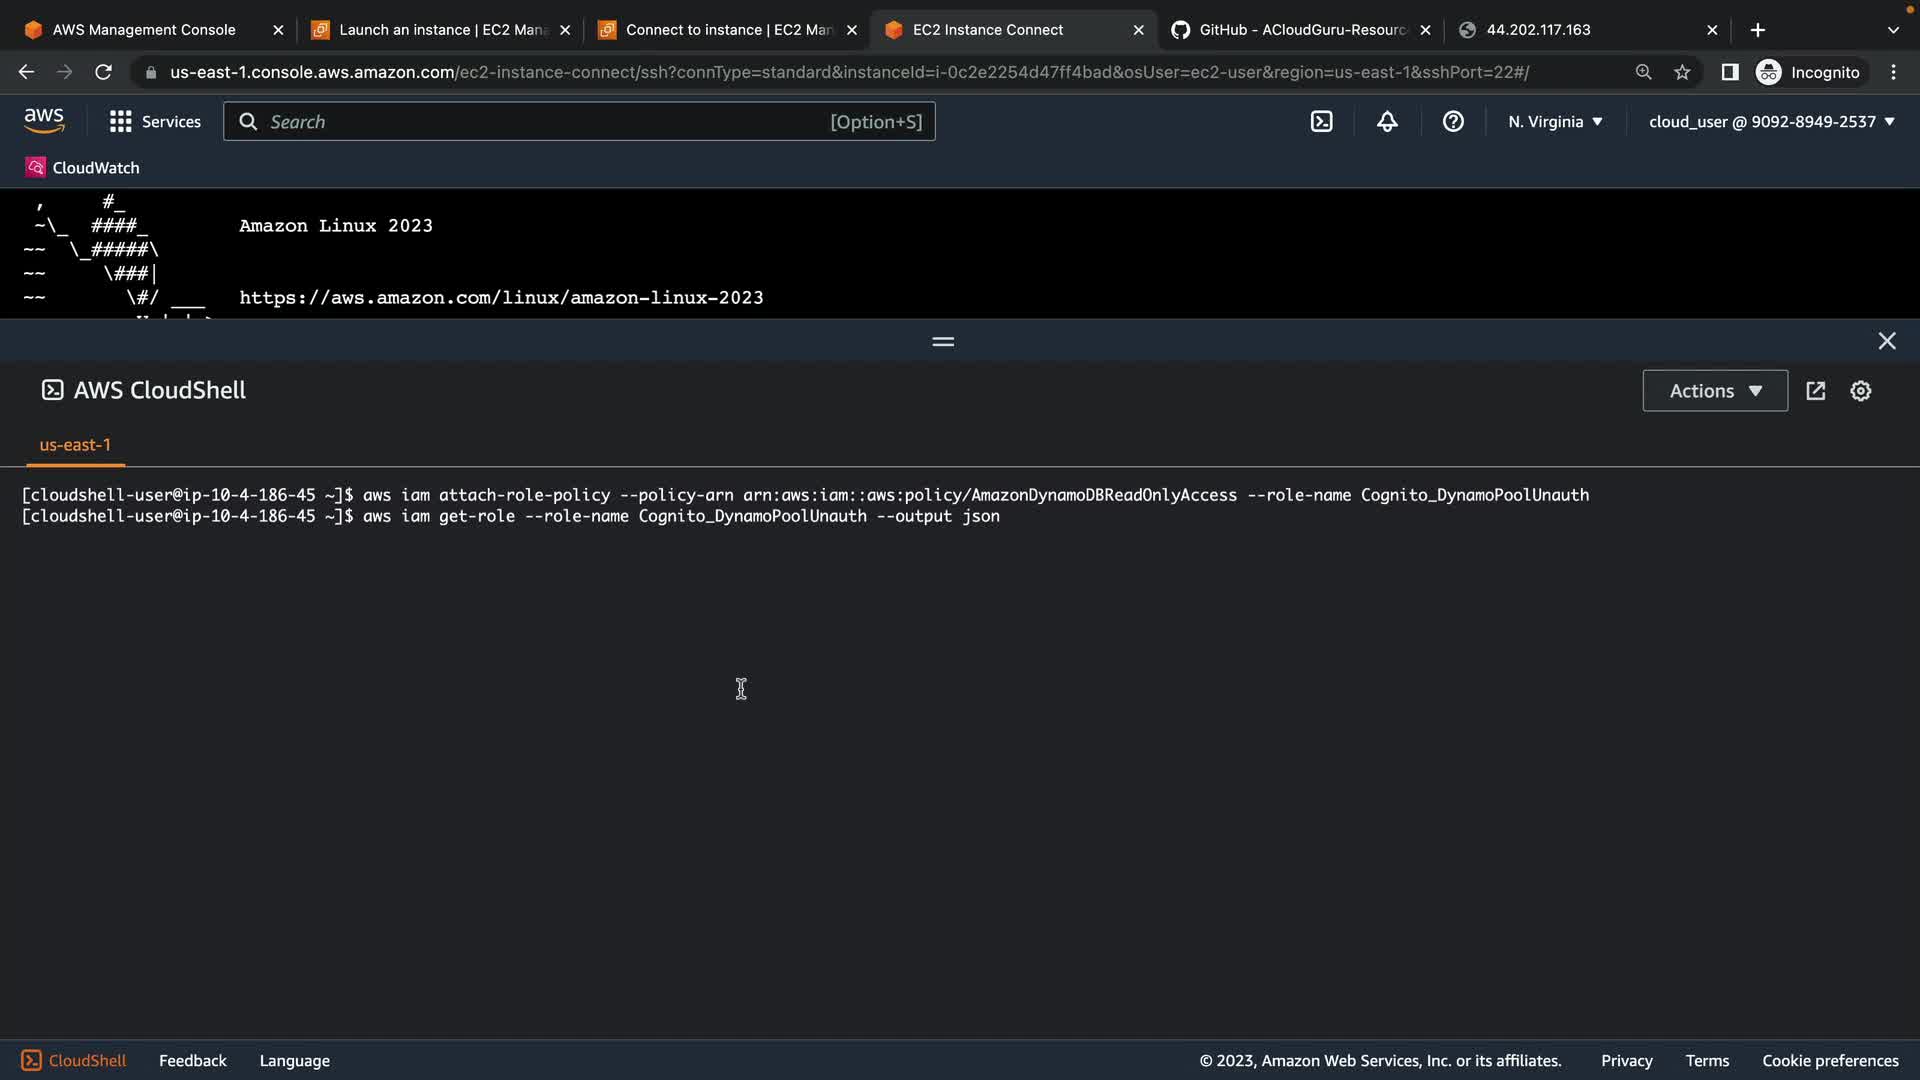Open the notifications bell
The height and width of the screenshot is (1080, 1920).
1387,122
